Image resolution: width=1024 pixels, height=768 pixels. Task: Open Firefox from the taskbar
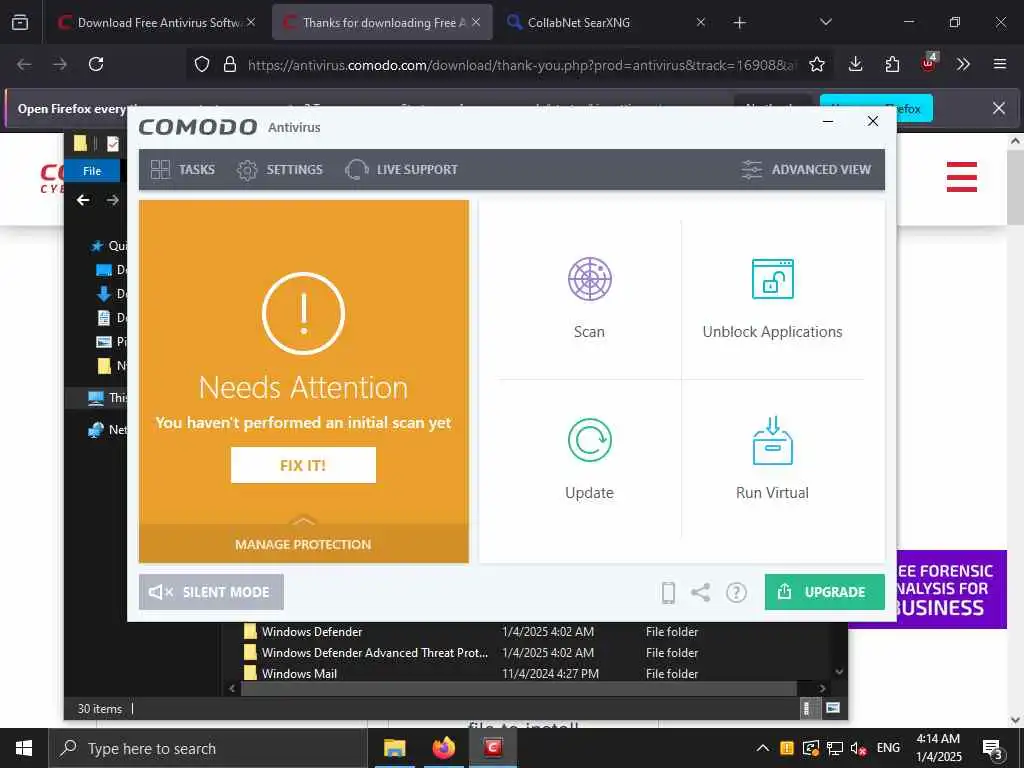click(x=443, y=748)
